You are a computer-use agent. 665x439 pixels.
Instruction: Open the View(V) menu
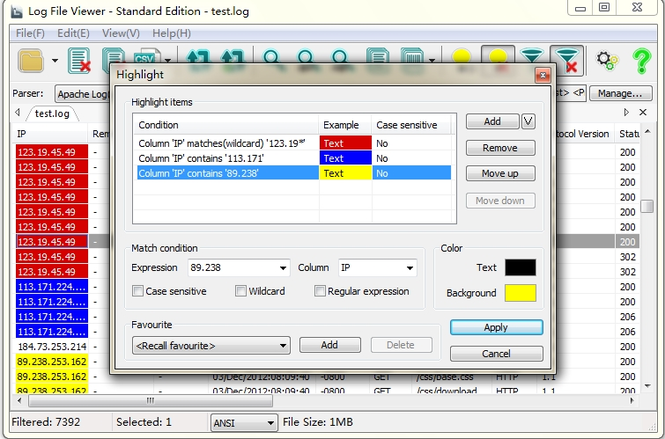pyautogui.click(x=120, y=33)
